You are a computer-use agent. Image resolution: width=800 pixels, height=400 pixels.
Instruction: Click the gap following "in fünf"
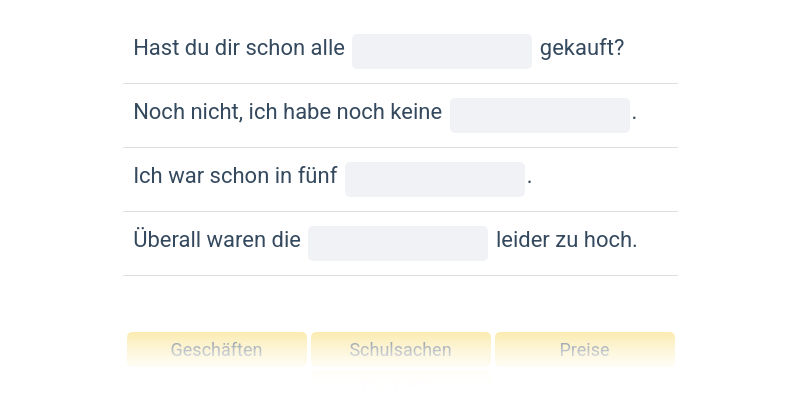tap(434, 179)
